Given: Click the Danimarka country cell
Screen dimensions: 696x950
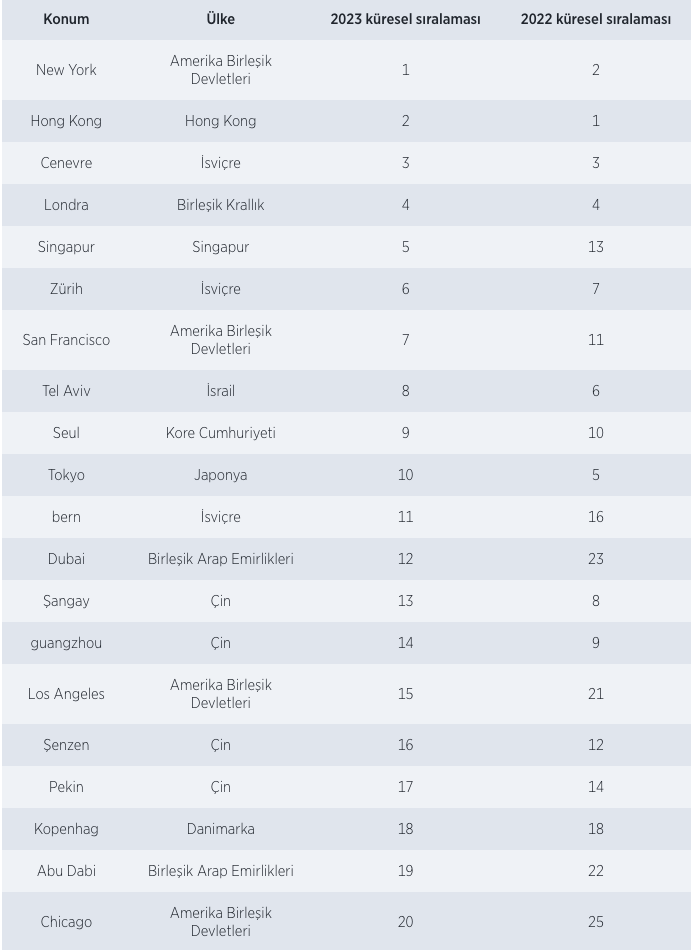Looking at the screenshot, I should pyautogui.click(x=220, y=829).
